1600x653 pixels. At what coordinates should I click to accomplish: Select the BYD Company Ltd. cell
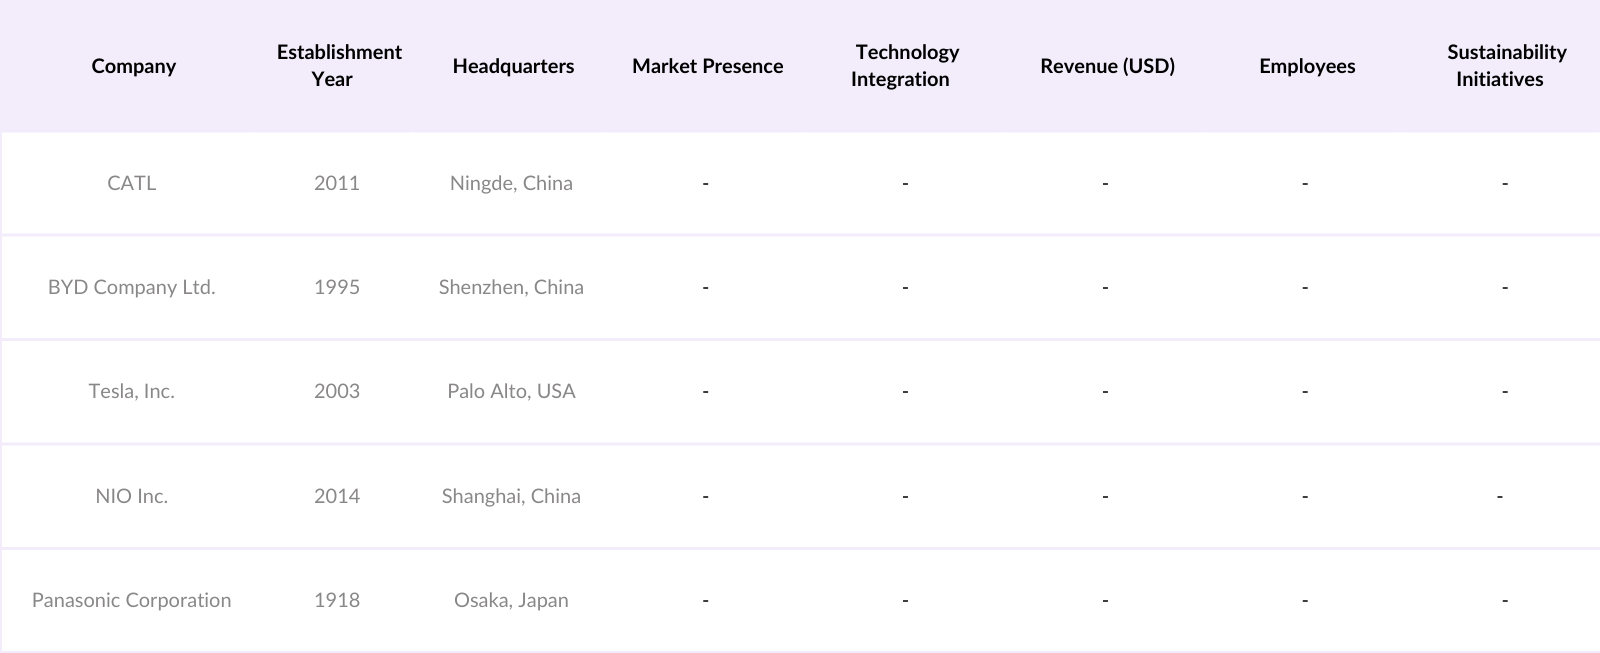132,287
